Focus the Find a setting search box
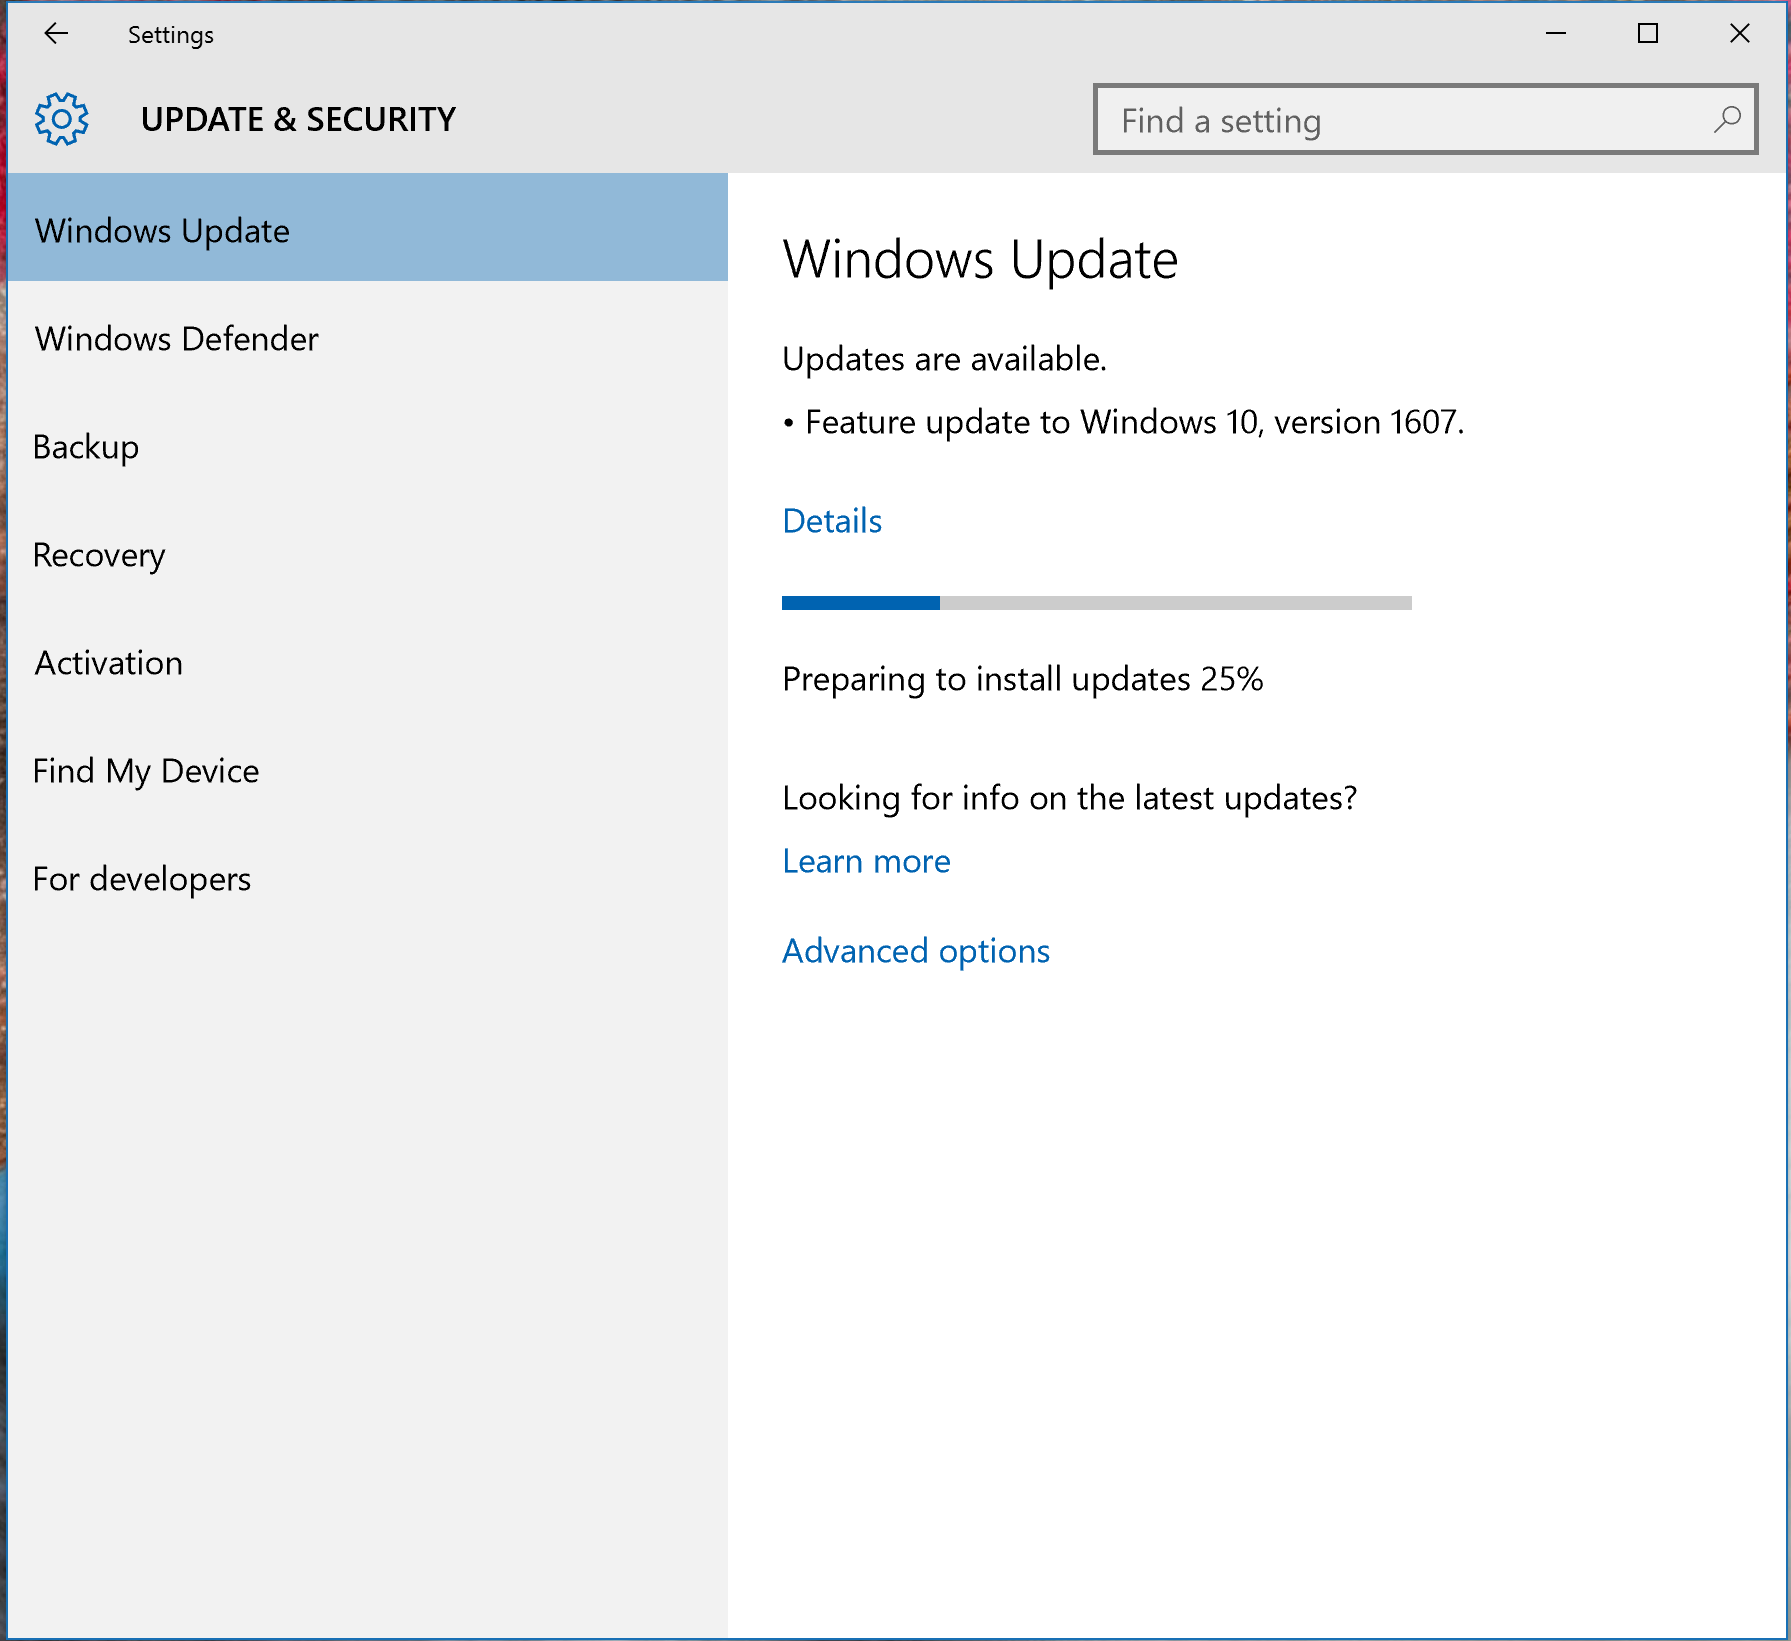Screen dimensions: 1791x1641 1425,120
